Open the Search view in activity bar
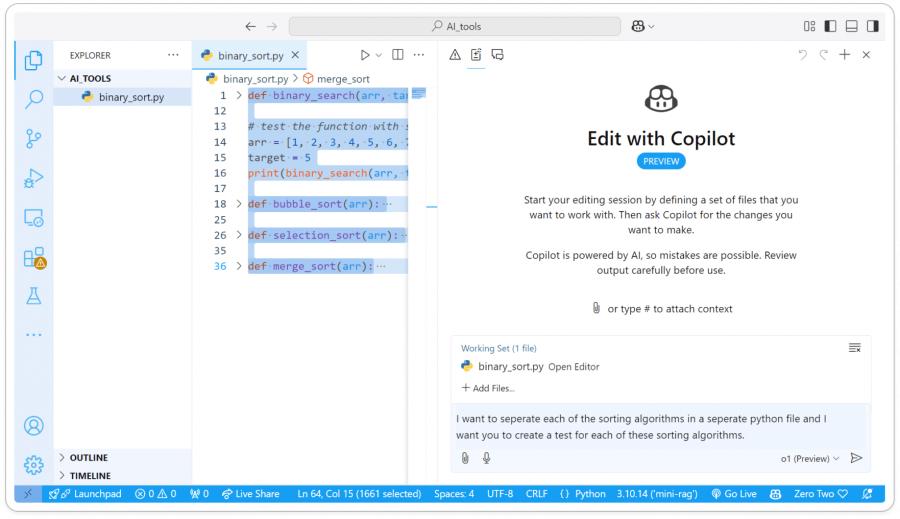Image resolution: width=900 pixels, height=519 pixels. [34, 99]
